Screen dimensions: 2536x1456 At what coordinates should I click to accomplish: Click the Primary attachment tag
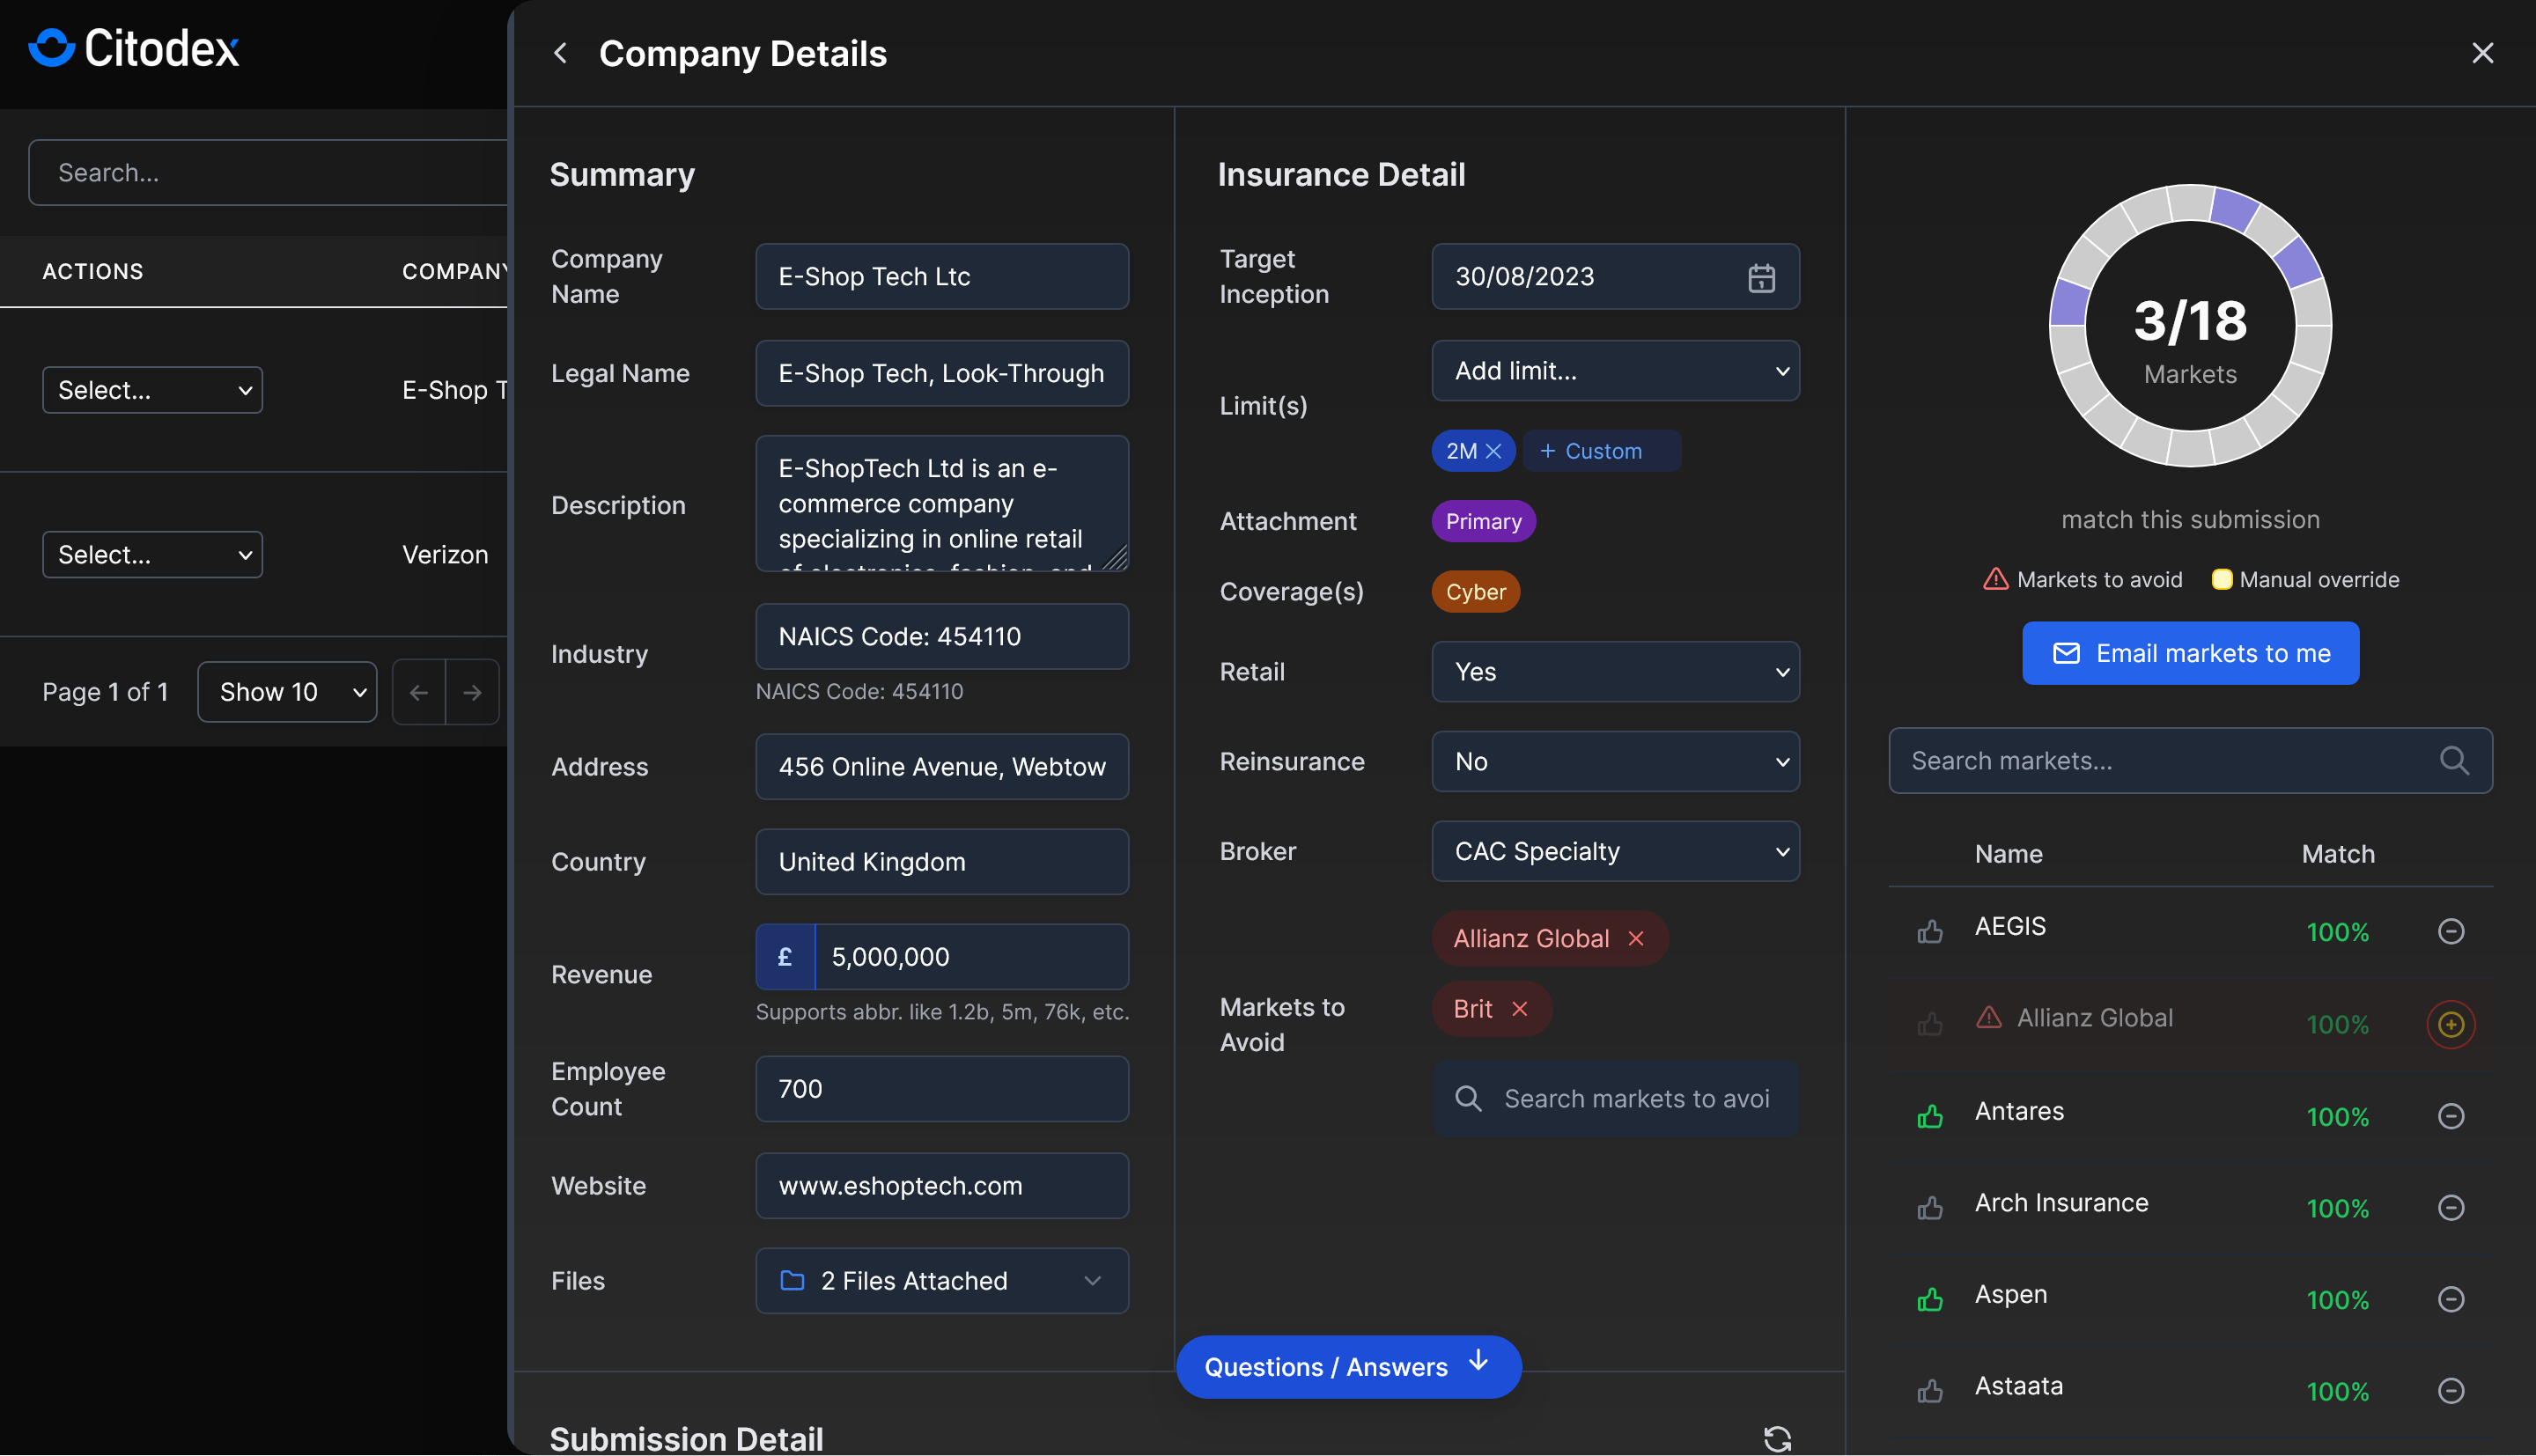pos(1483,521)
